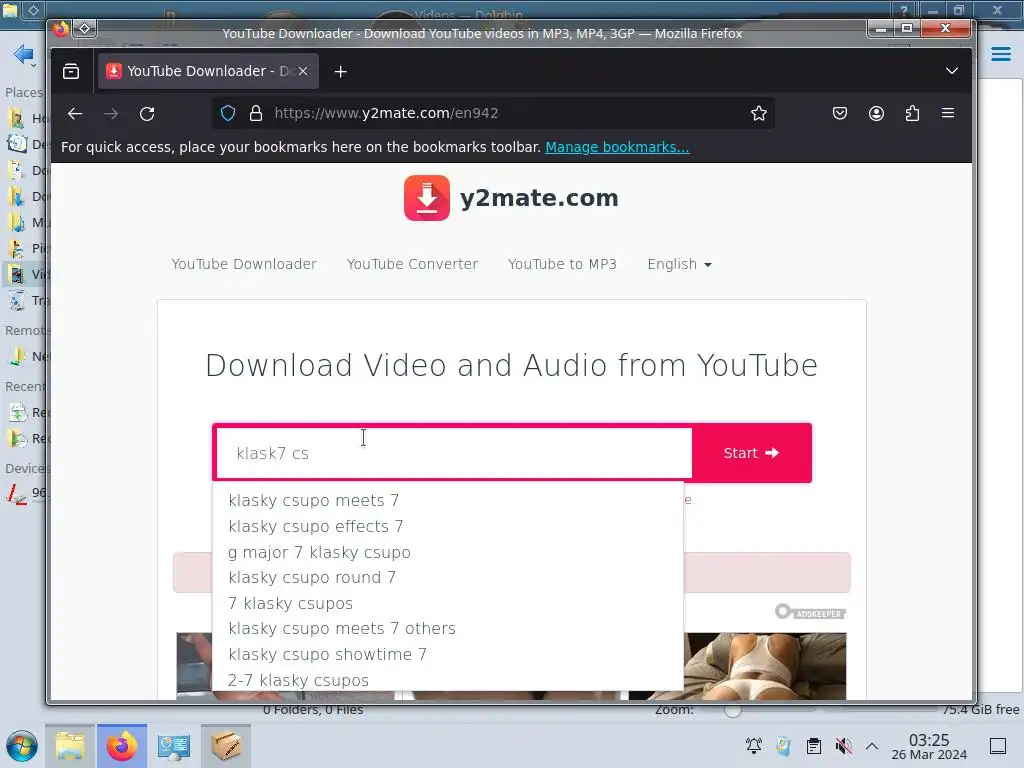Toggle the muted volume tray icon
Viewport: 1024px width, 768px height.
pyautogui.click(x=843, y=746)
